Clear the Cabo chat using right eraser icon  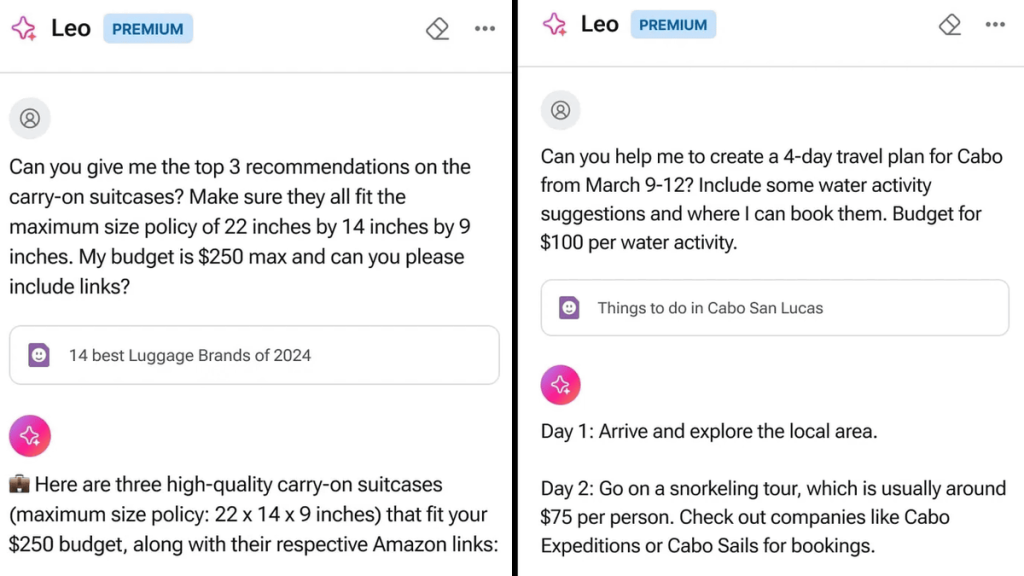[951, 24]
